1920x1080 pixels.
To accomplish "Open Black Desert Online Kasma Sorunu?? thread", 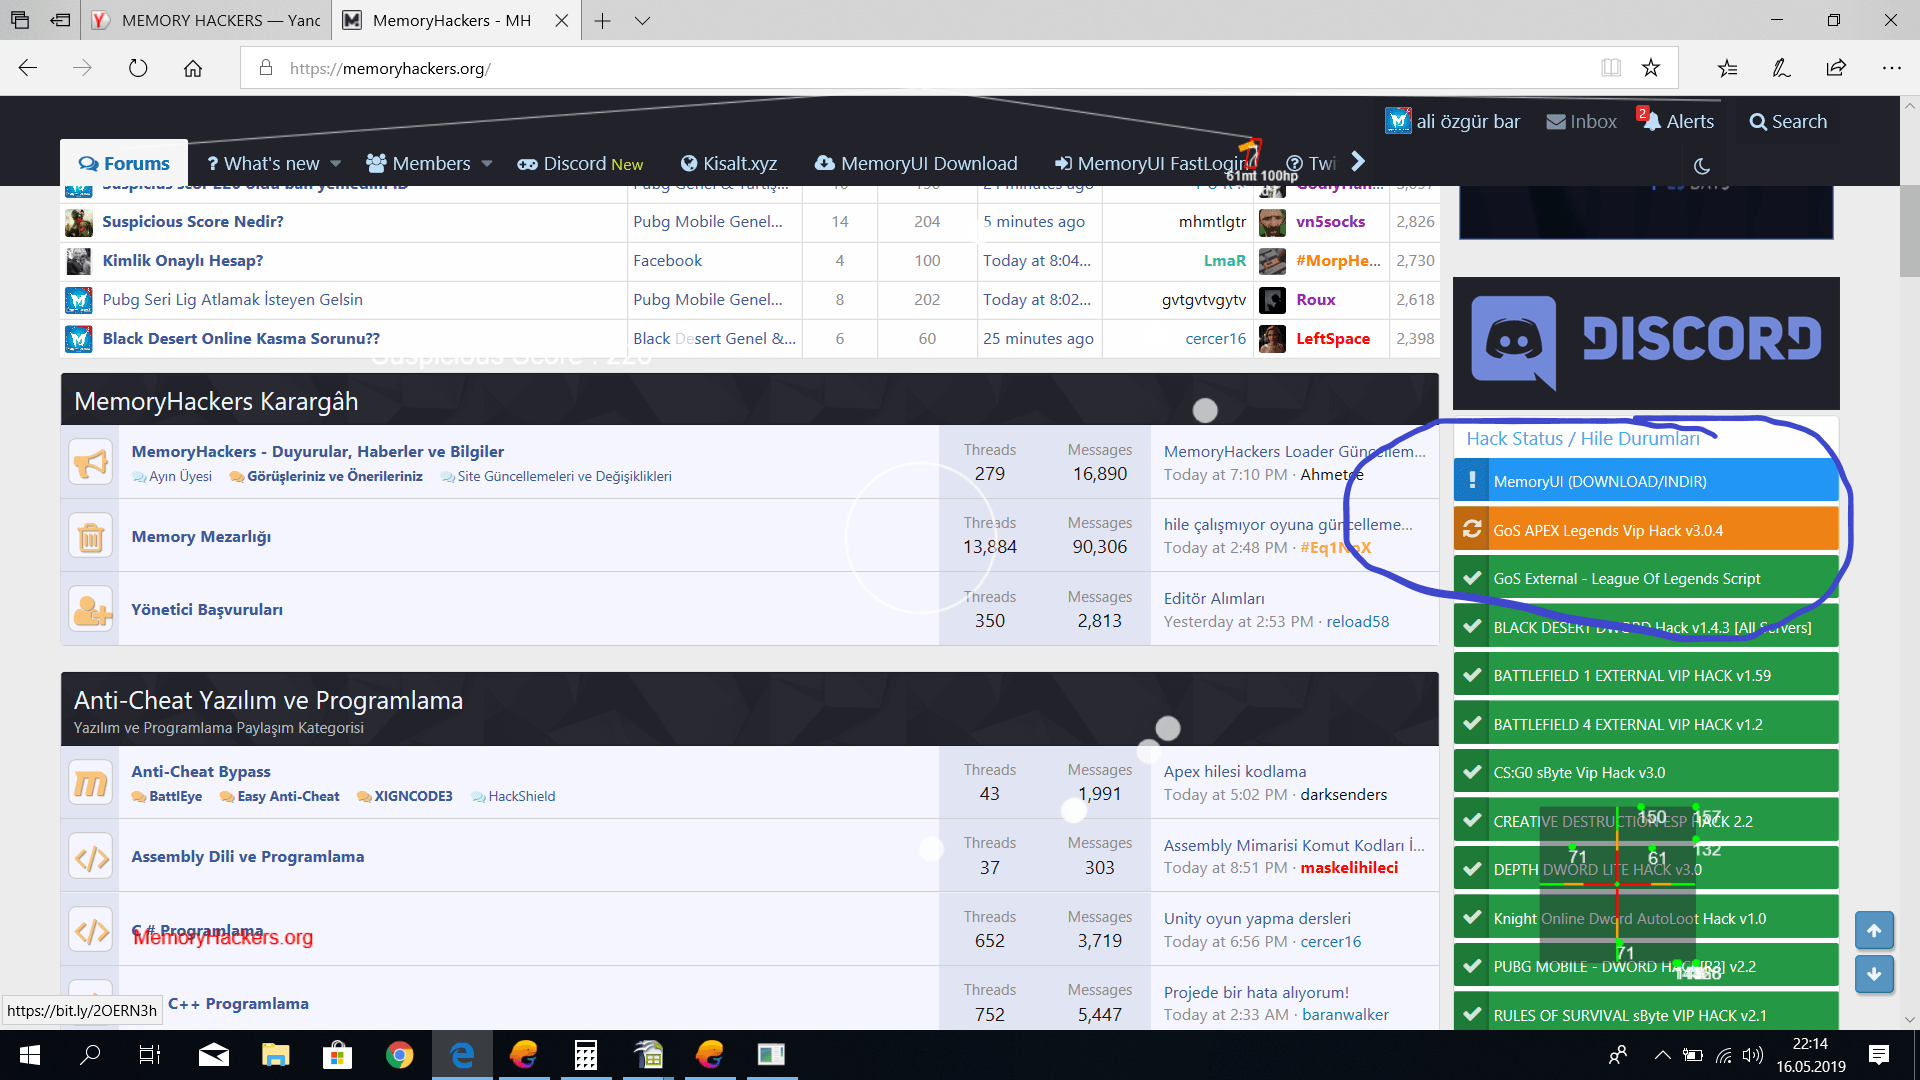I will (x=241, y=339).
